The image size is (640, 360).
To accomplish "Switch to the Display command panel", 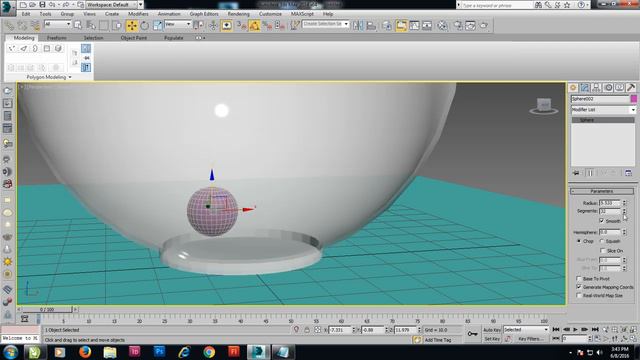I will [620, 88].
